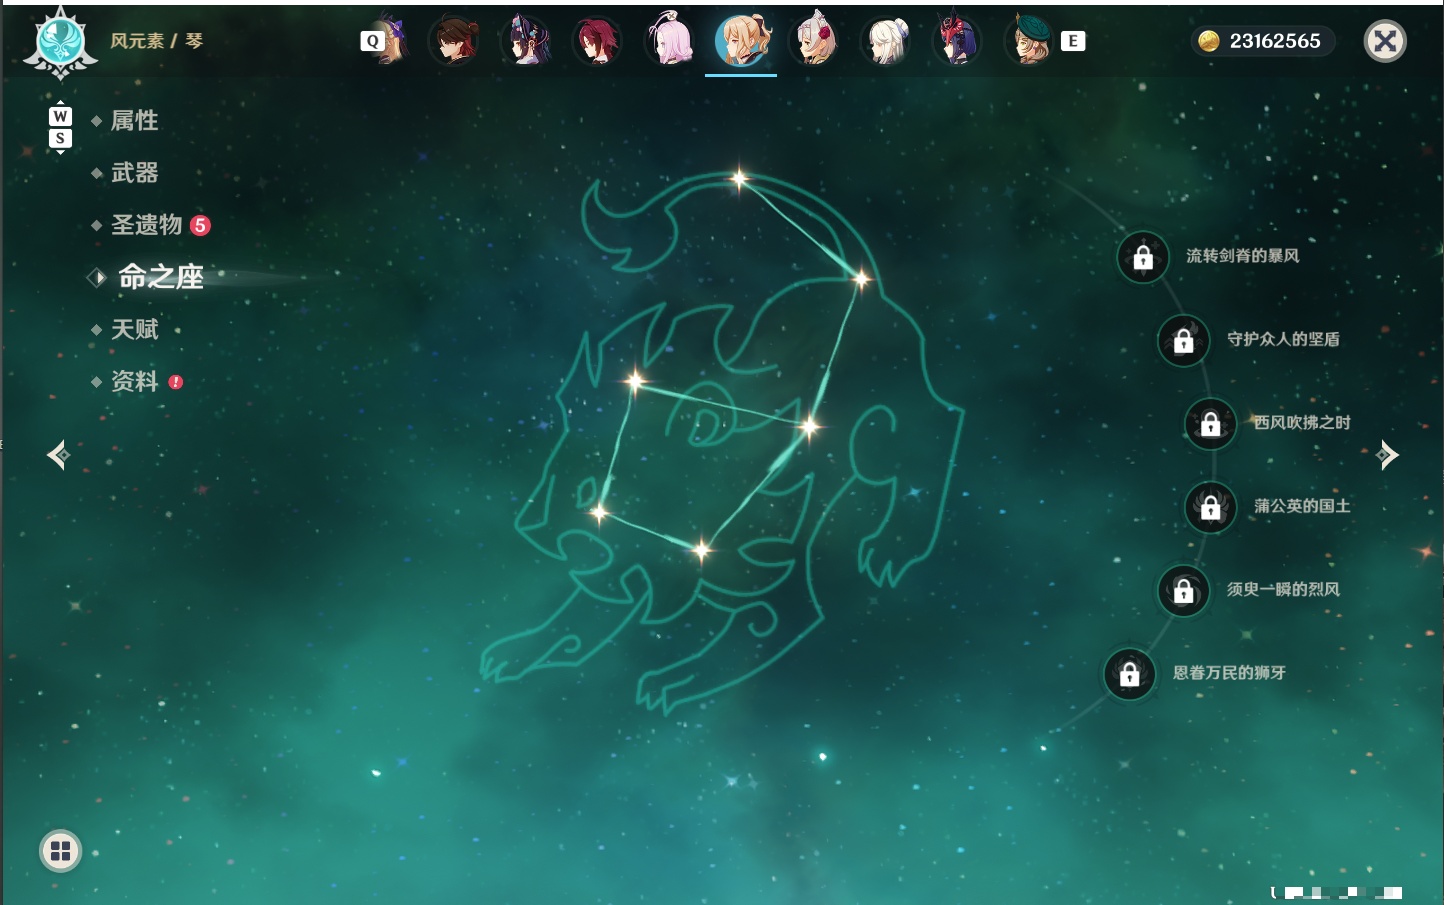Open the 武器 weapon tab
This screenshot has width=1444, height=905.
(134, 173)
